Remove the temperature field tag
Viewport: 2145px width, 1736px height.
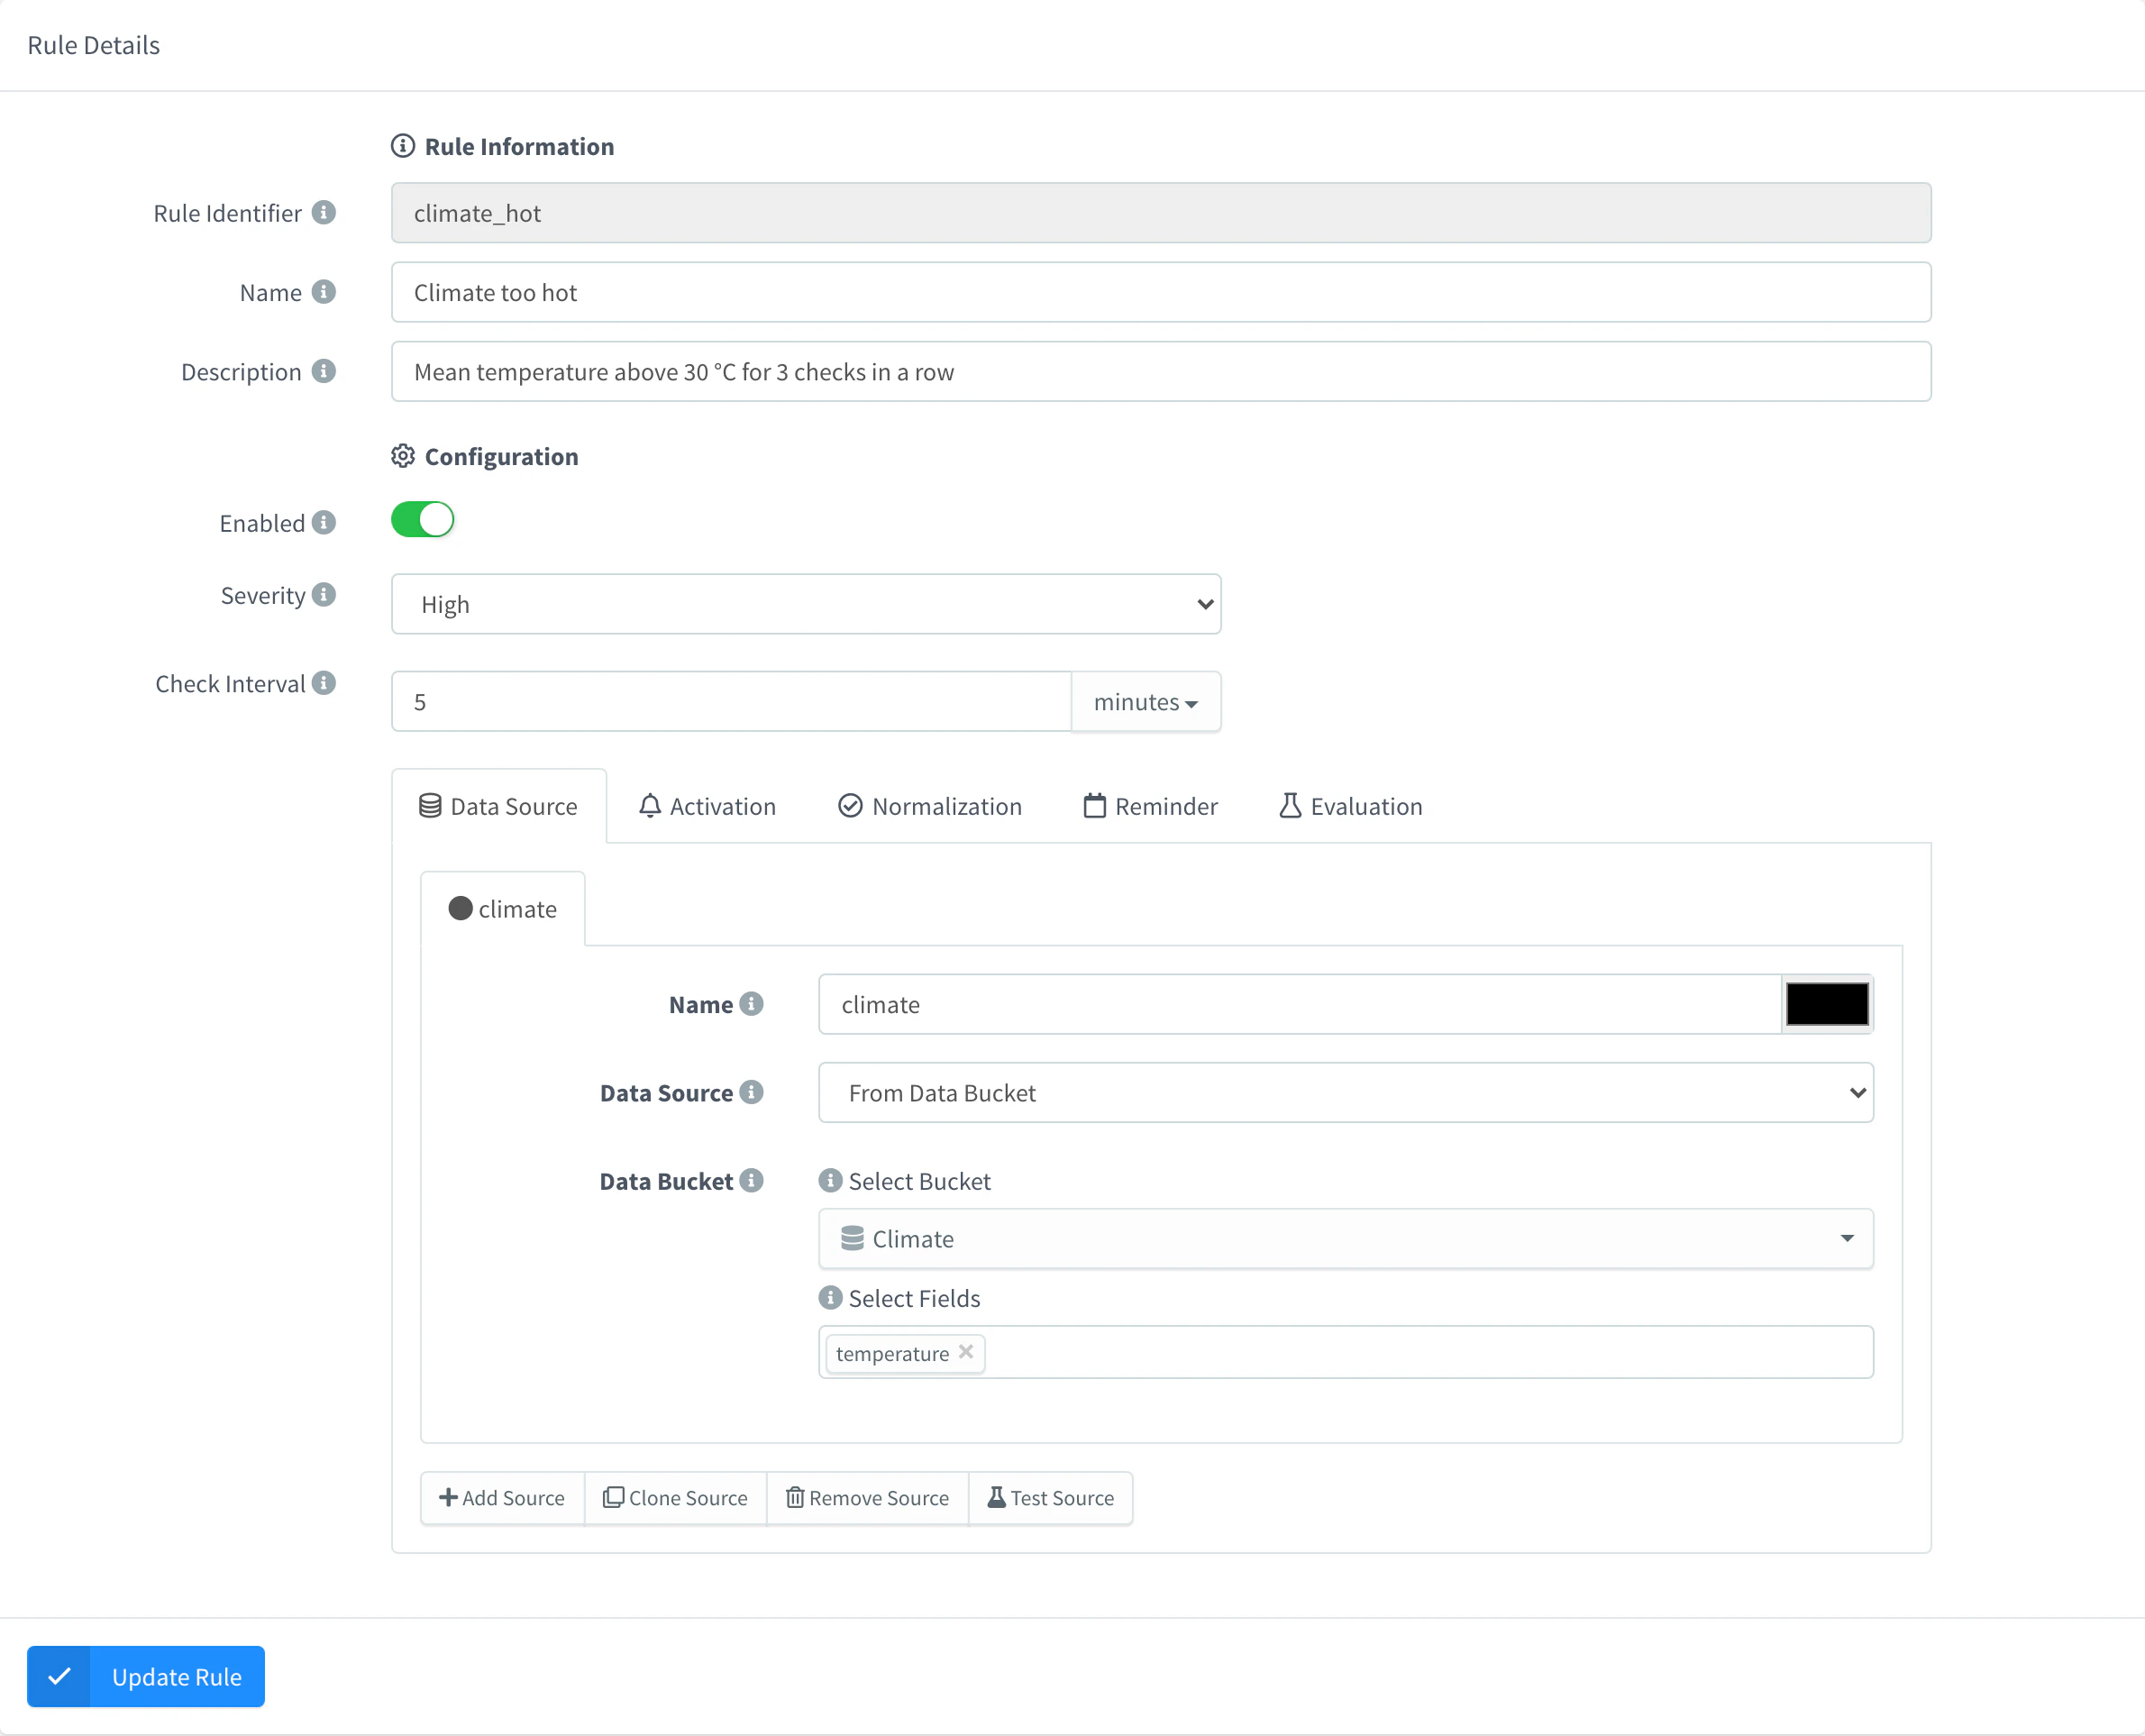(x=965, y=1351)
